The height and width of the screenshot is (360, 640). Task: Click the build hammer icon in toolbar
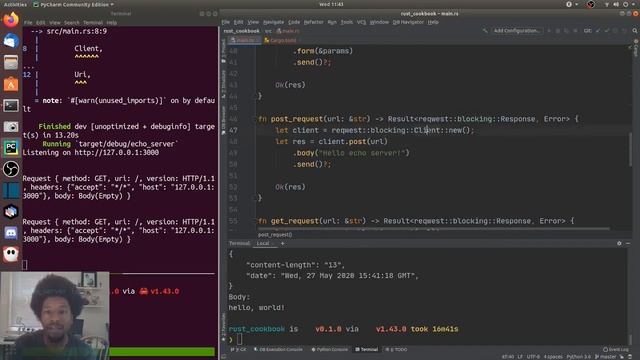click(x=485, y=31)
